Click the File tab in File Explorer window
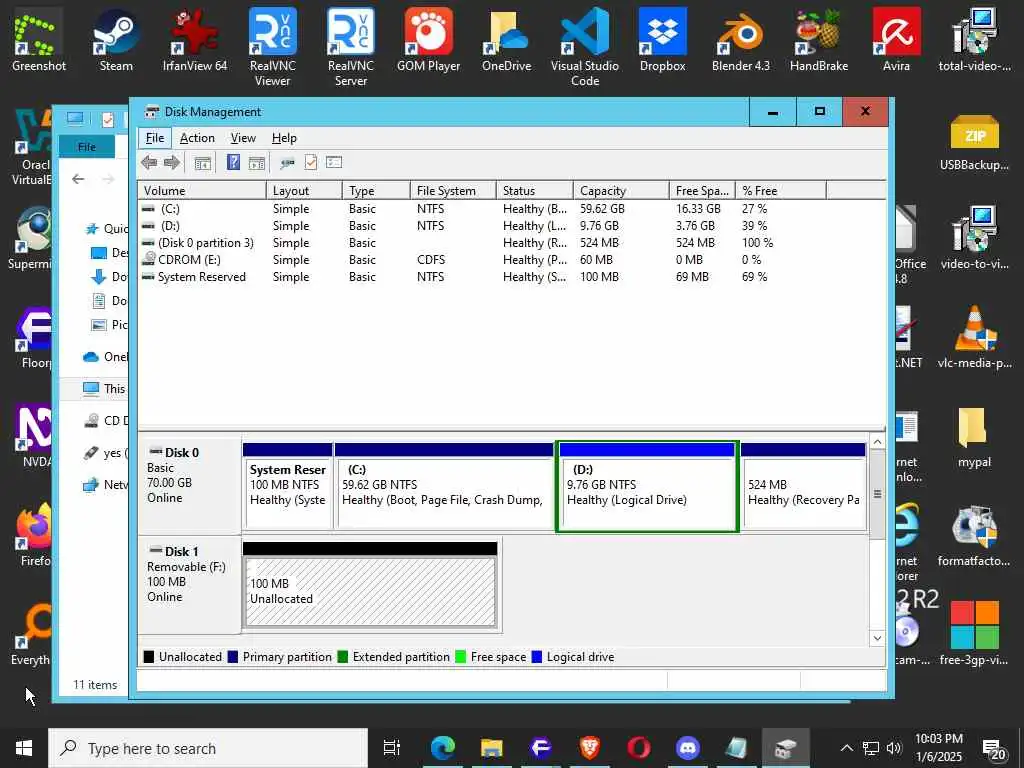Screen dimensions: 1024x768 tap(87, 147)
